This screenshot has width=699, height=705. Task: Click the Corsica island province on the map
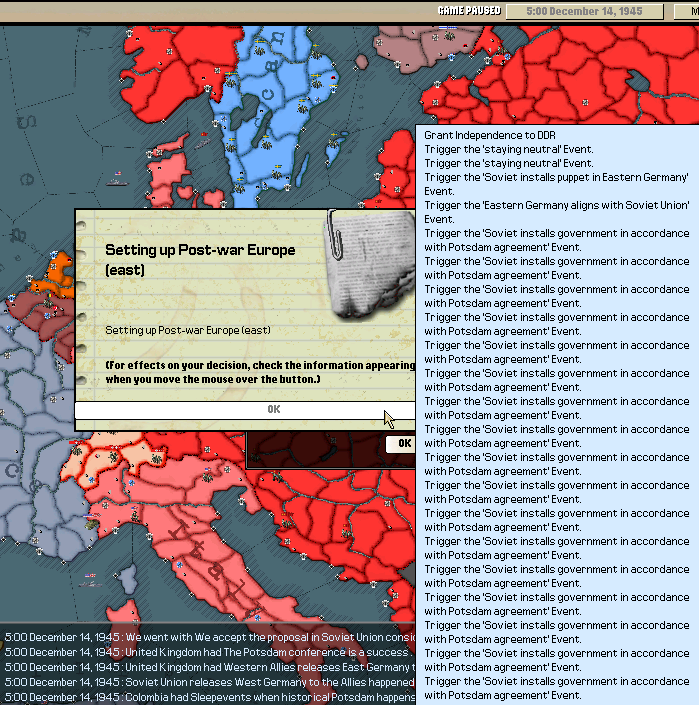[x=129, y=579]
